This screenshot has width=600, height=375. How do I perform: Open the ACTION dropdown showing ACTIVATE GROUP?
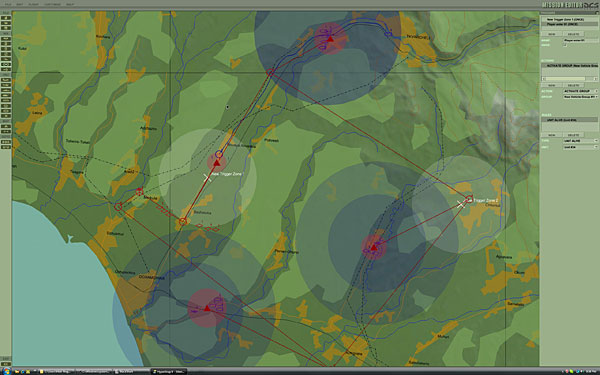tap(580, 91)
